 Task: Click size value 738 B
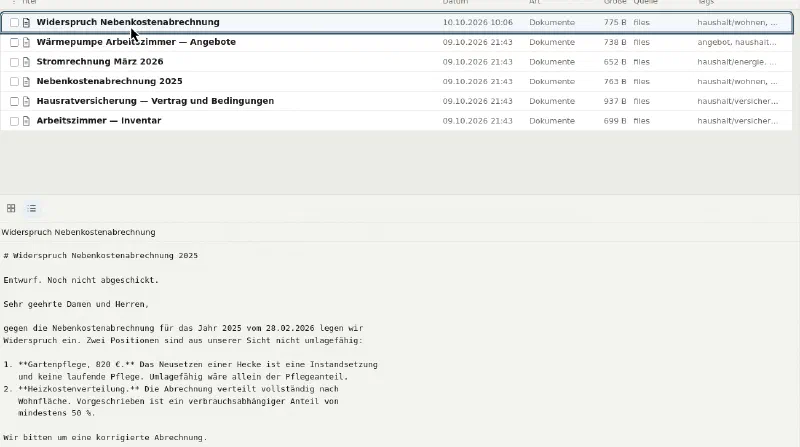pyautogui.click(x=615, y=42)
